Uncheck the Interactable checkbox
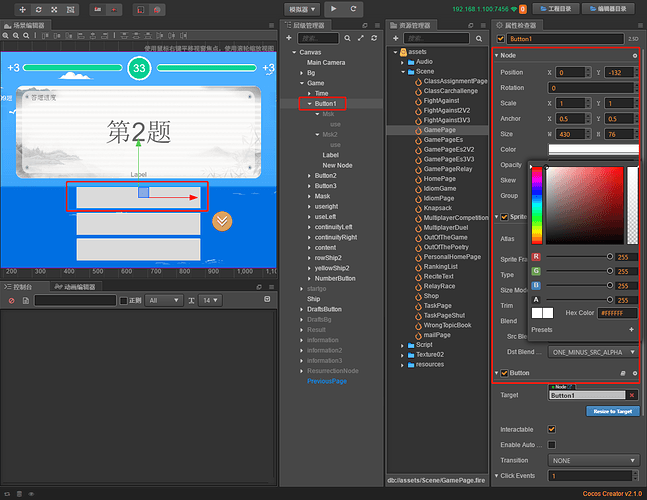The height and width of the screenshot is (500, 647). pyautogui.click(x=552, y=429)
